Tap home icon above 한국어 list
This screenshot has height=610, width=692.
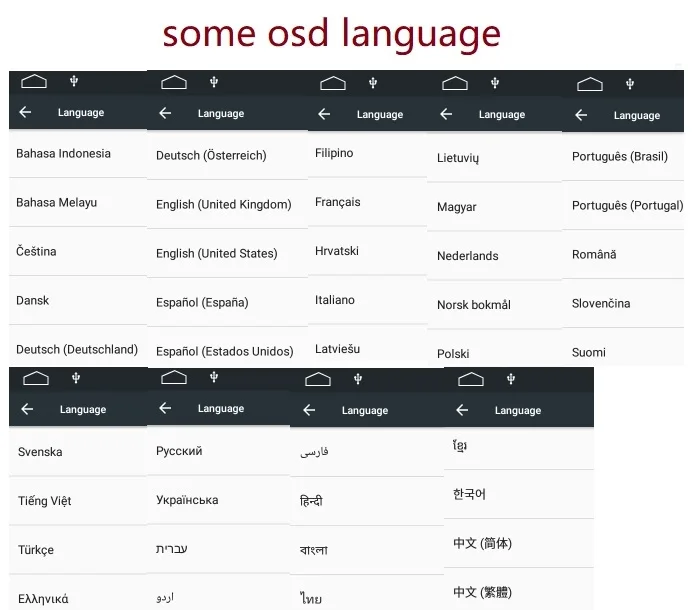pos(471,379)
